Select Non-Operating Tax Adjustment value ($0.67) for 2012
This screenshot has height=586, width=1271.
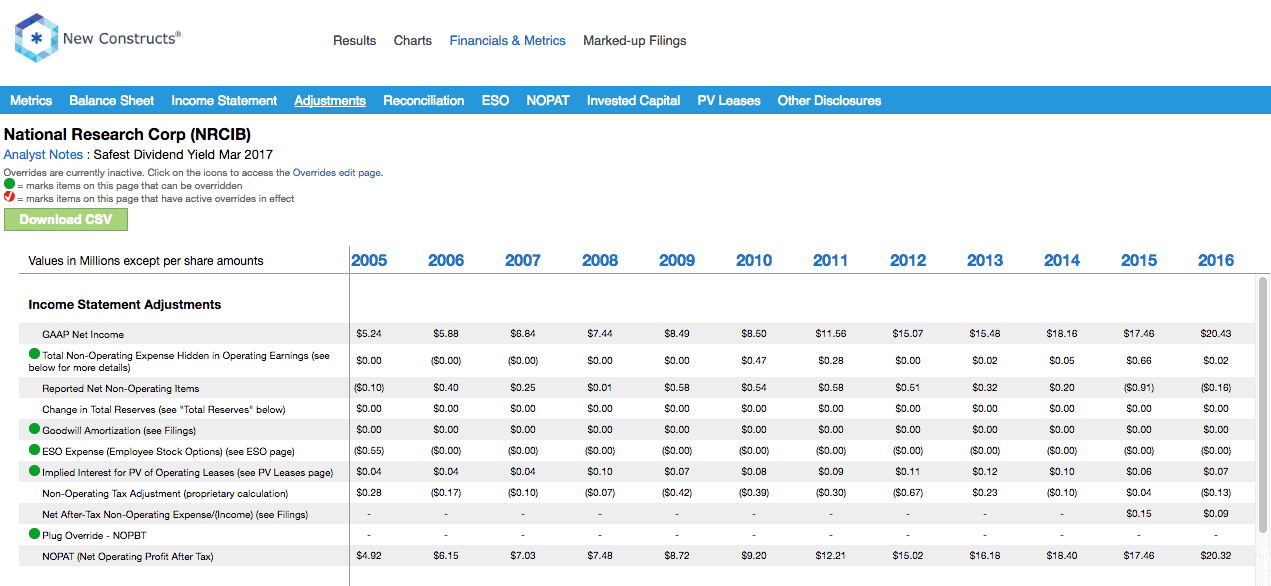pos(908,493)
